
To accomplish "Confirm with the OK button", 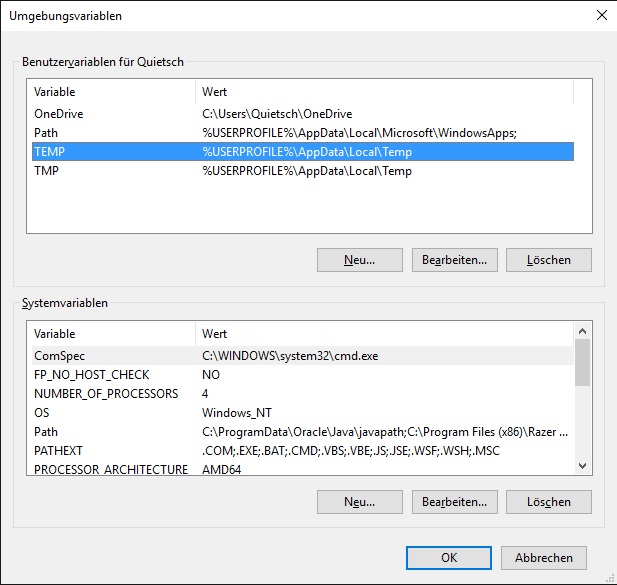I will [x=449, y=557].
